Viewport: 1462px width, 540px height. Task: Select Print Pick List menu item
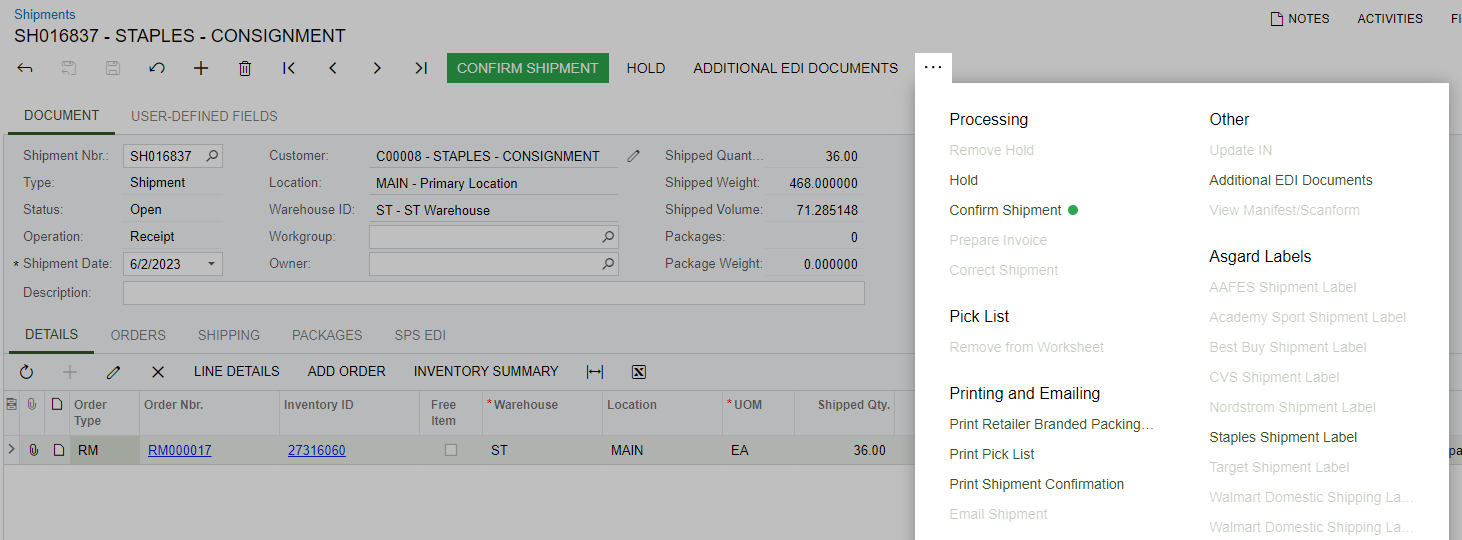992,455
